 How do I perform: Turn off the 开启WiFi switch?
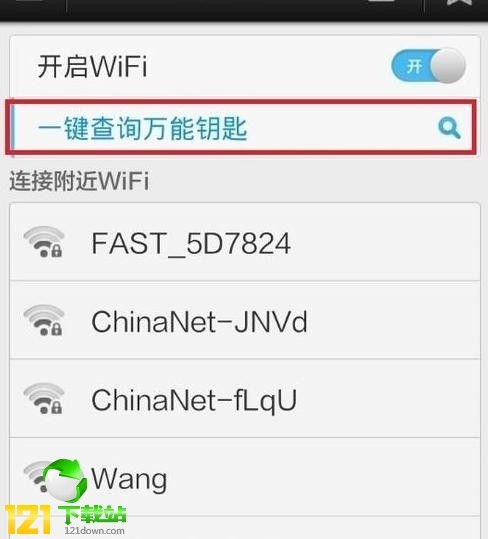[428, 66]
